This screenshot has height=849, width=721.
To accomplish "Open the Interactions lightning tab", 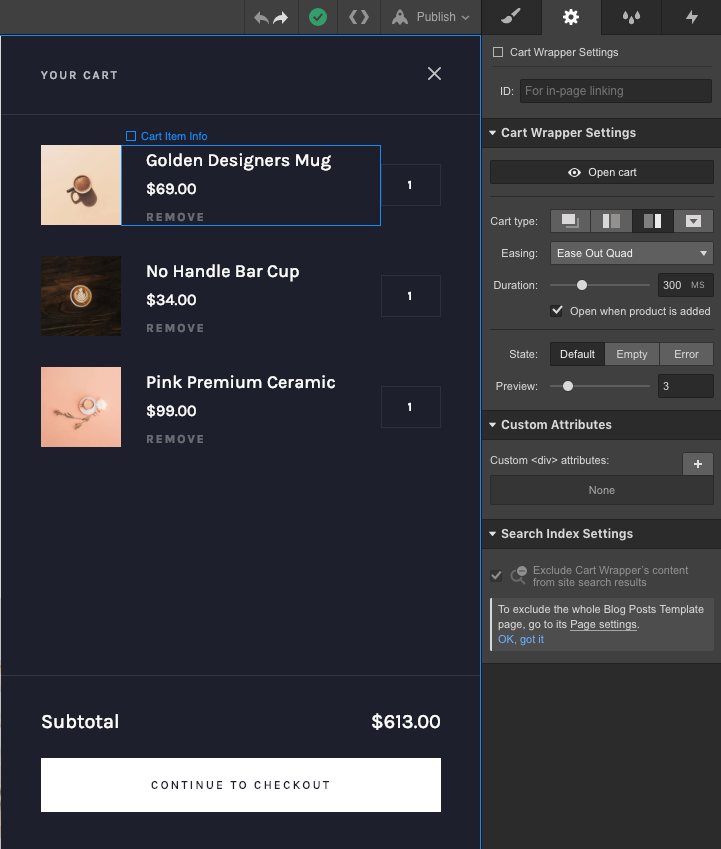I will click(691, 17).
